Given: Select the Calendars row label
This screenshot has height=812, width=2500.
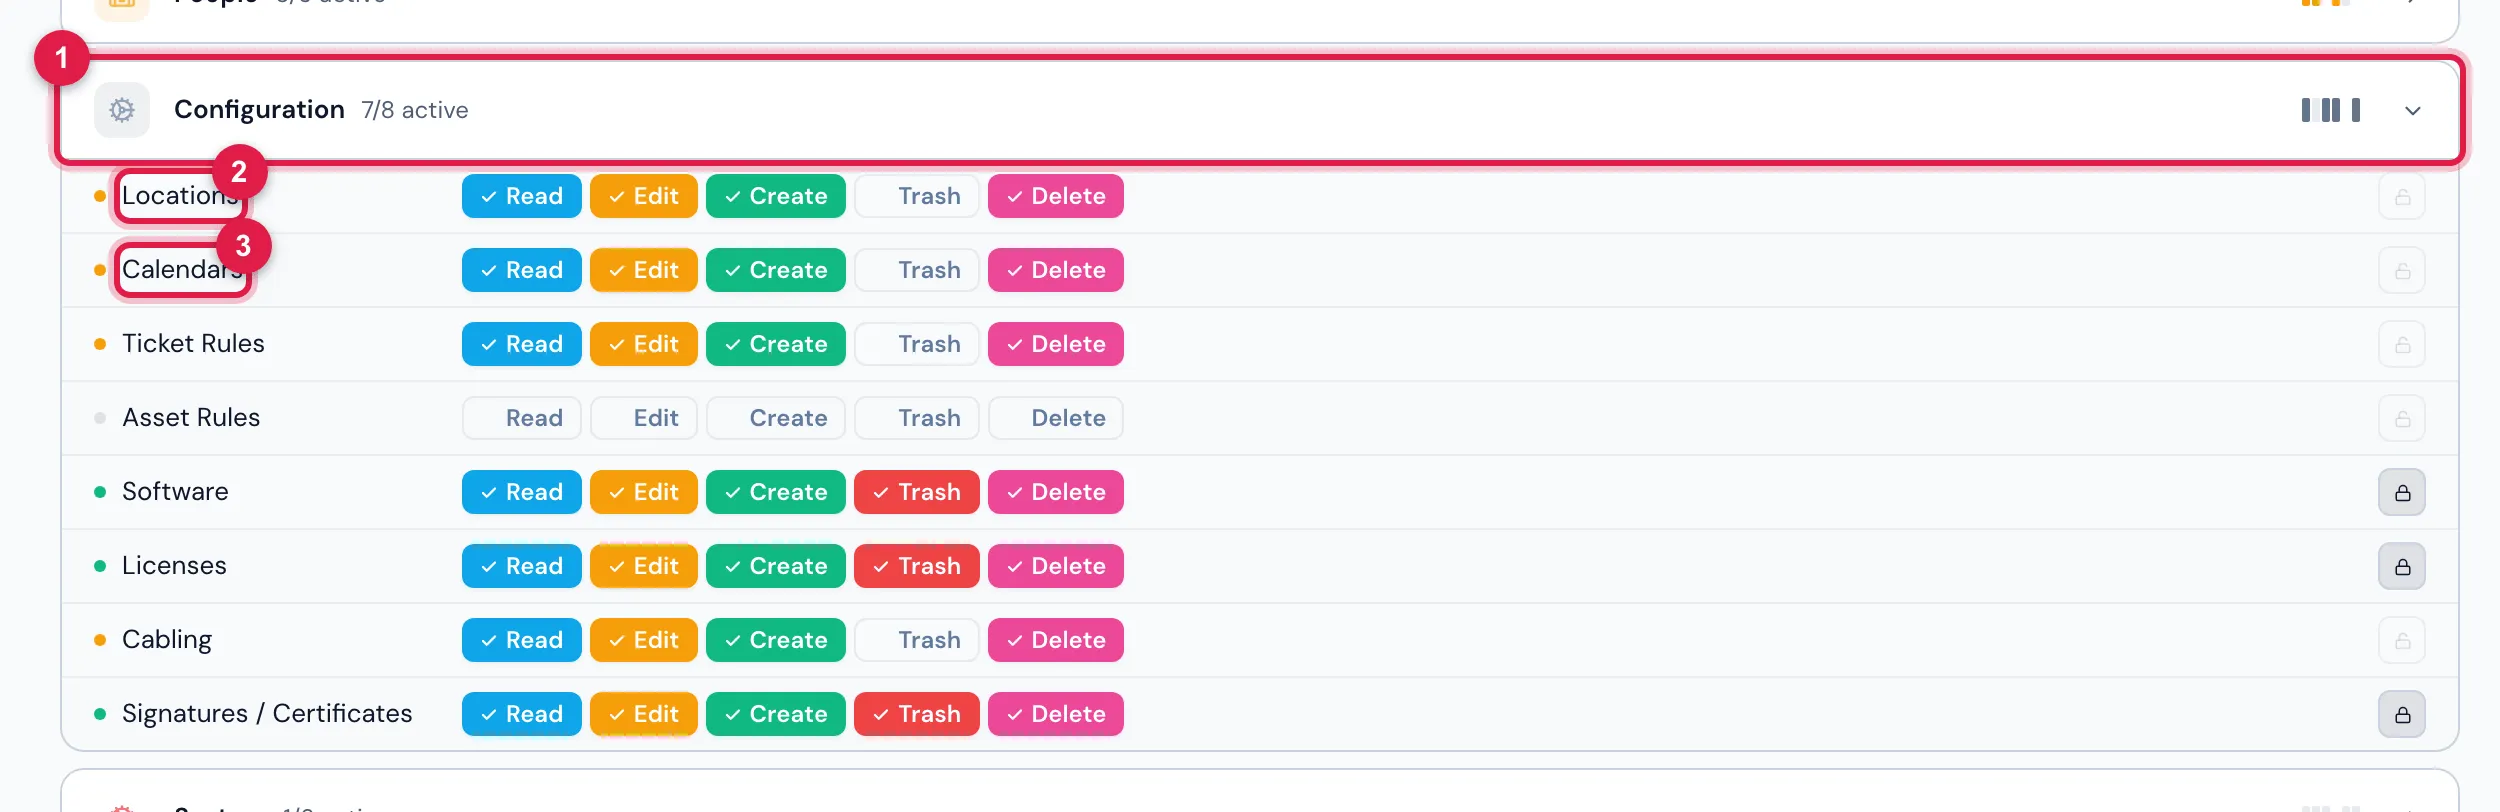Looking at the screenshot, I should click(183, 270).
